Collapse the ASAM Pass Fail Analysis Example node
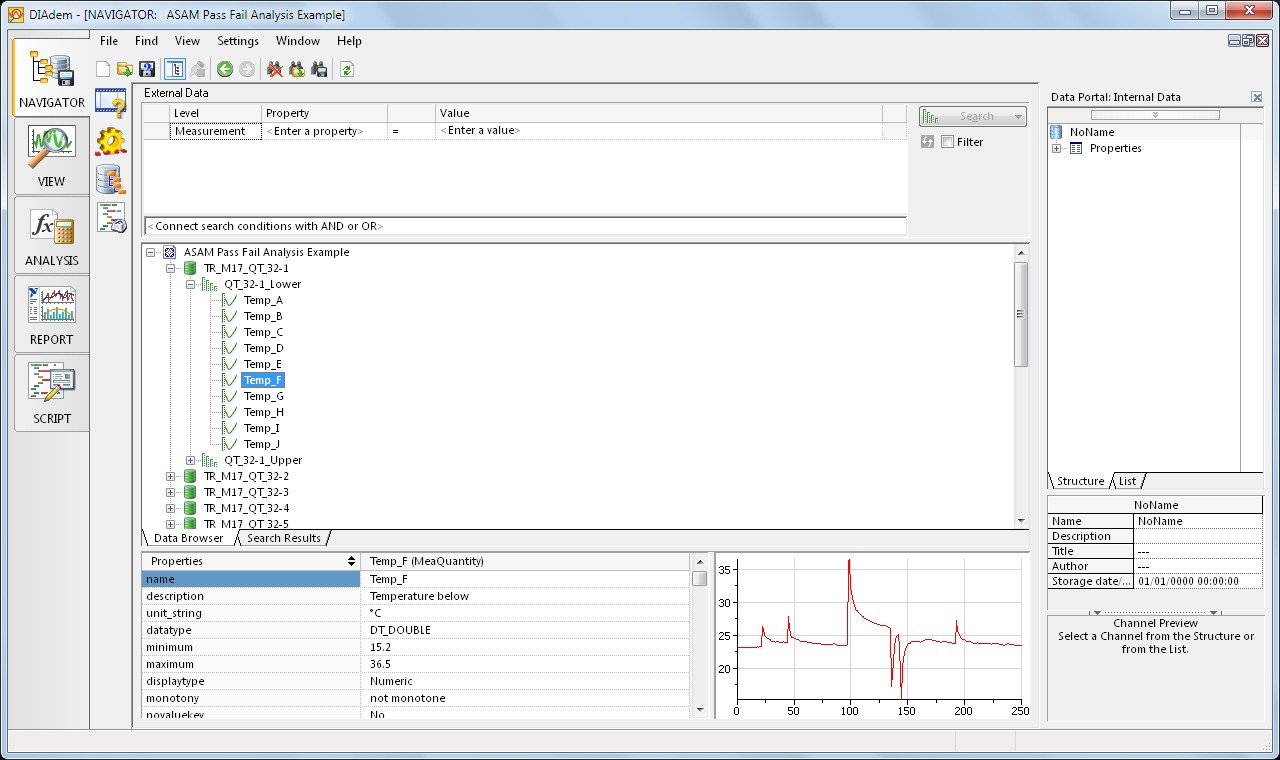 (150, 252)
